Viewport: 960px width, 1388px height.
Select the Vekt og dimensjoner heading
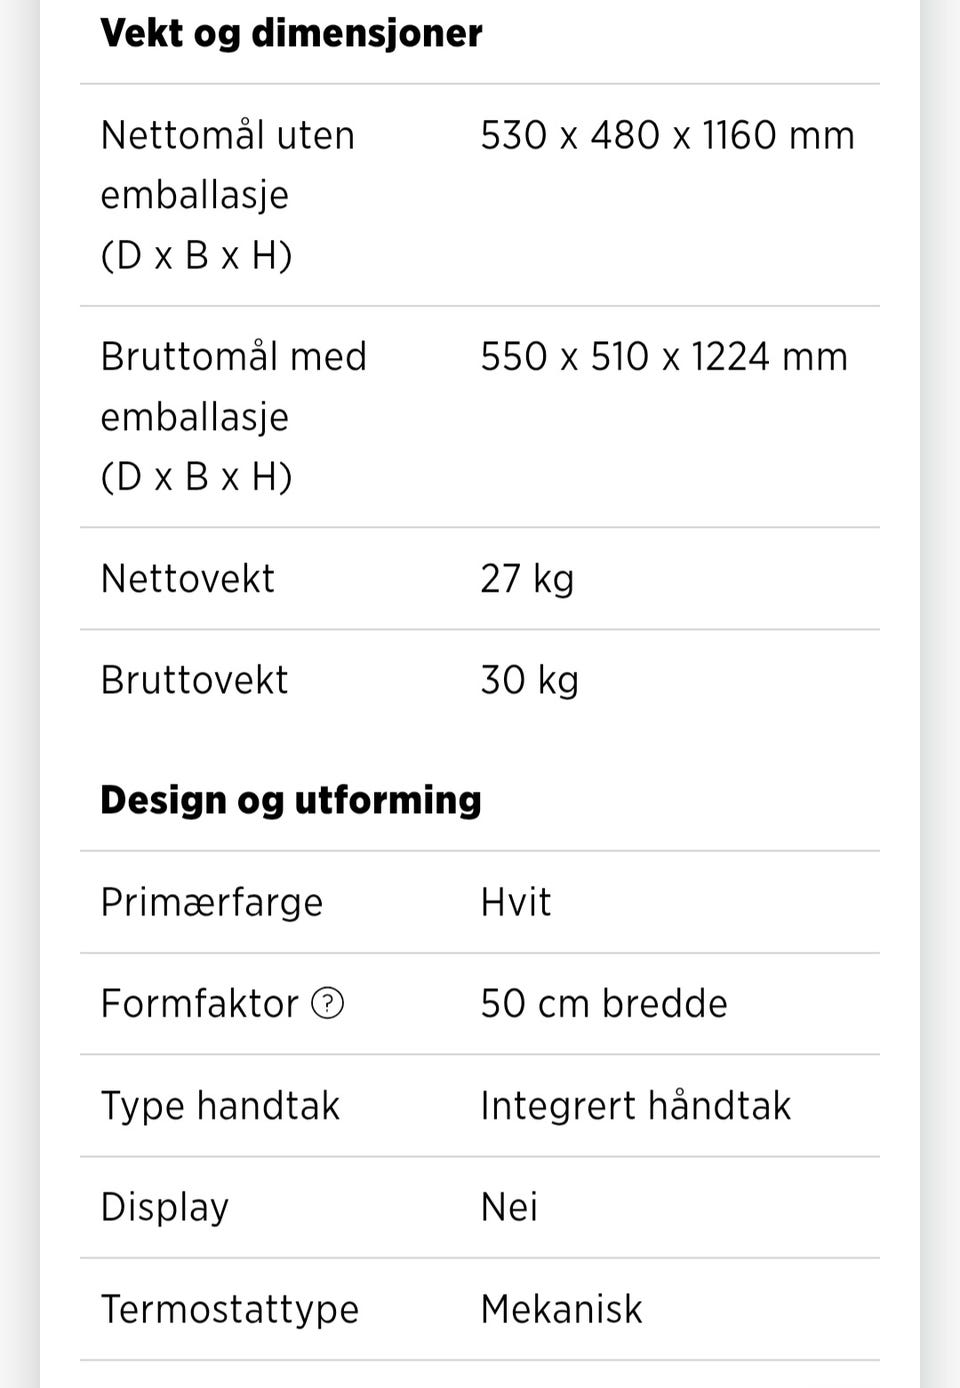click(x=291, y=33)
